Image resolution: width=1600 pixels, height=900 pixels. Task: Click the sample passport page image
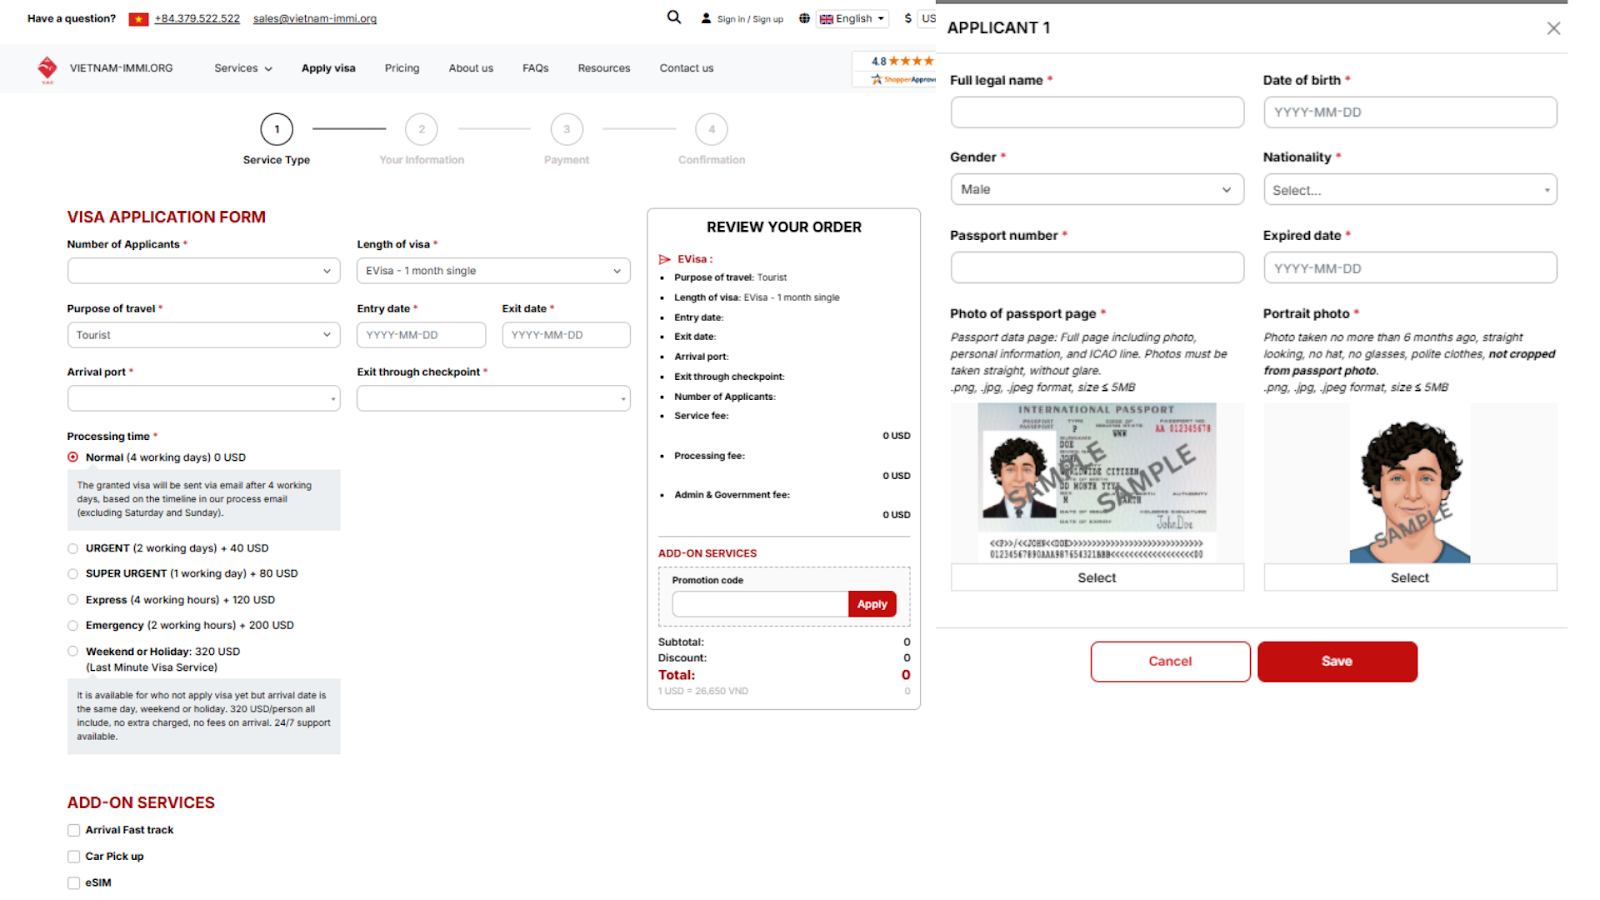click(1096, 482)
